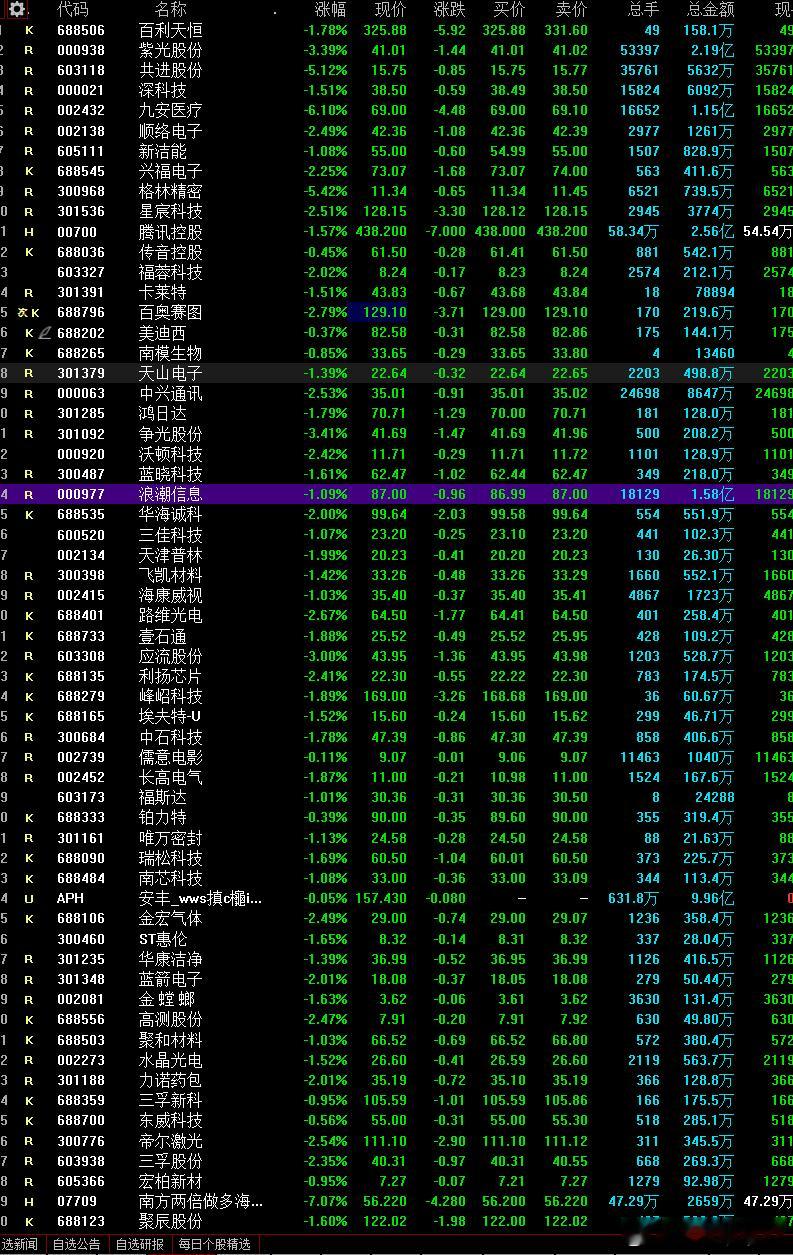Select the 腾讯控股 row by its name

pos(170,232)
